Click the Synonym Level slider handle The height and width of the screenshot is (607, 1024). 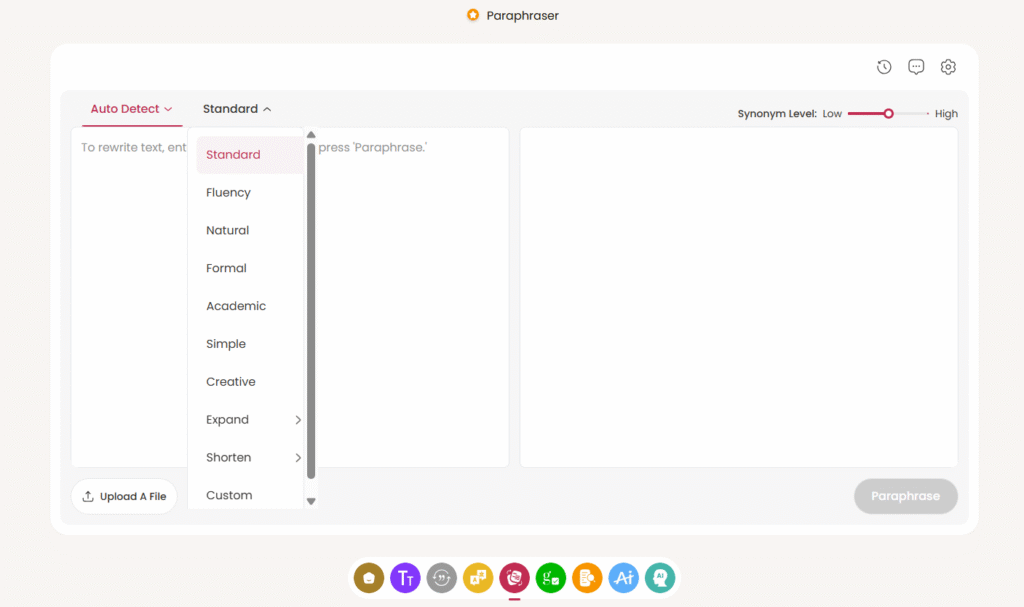[888, 114]
